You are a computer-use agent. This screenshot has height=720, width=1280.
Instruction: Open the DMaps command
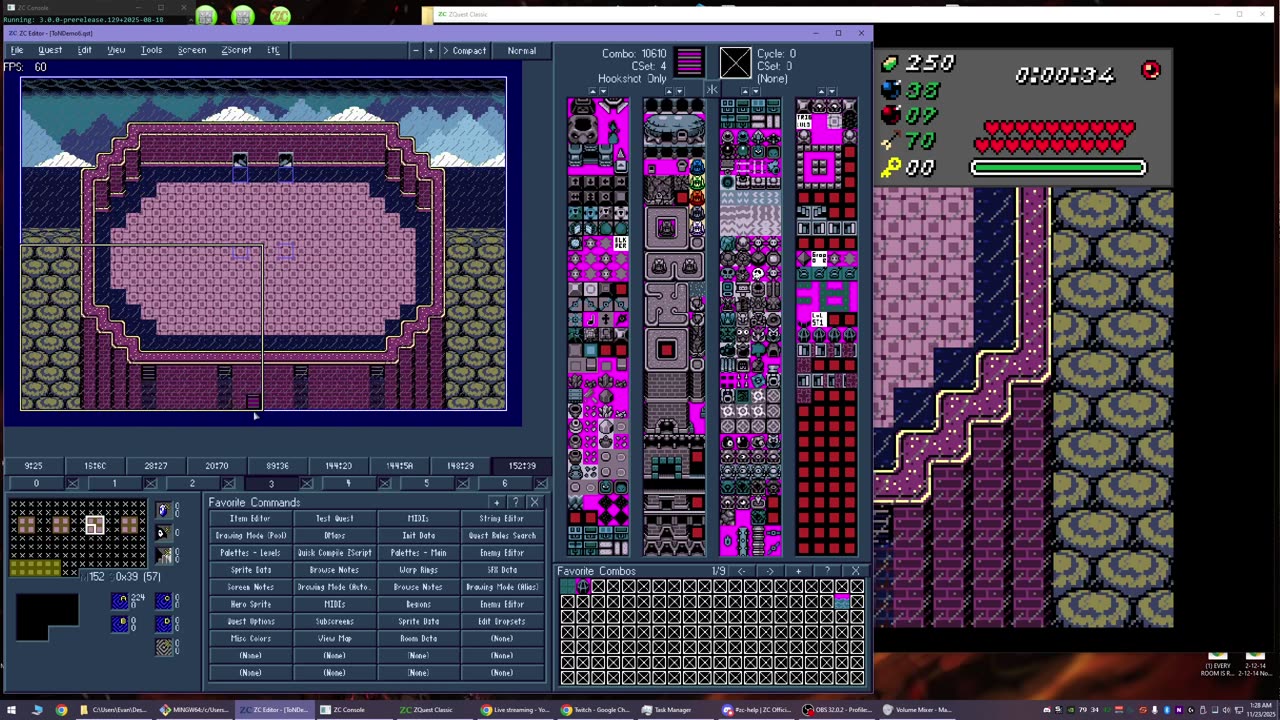(335, 536)
